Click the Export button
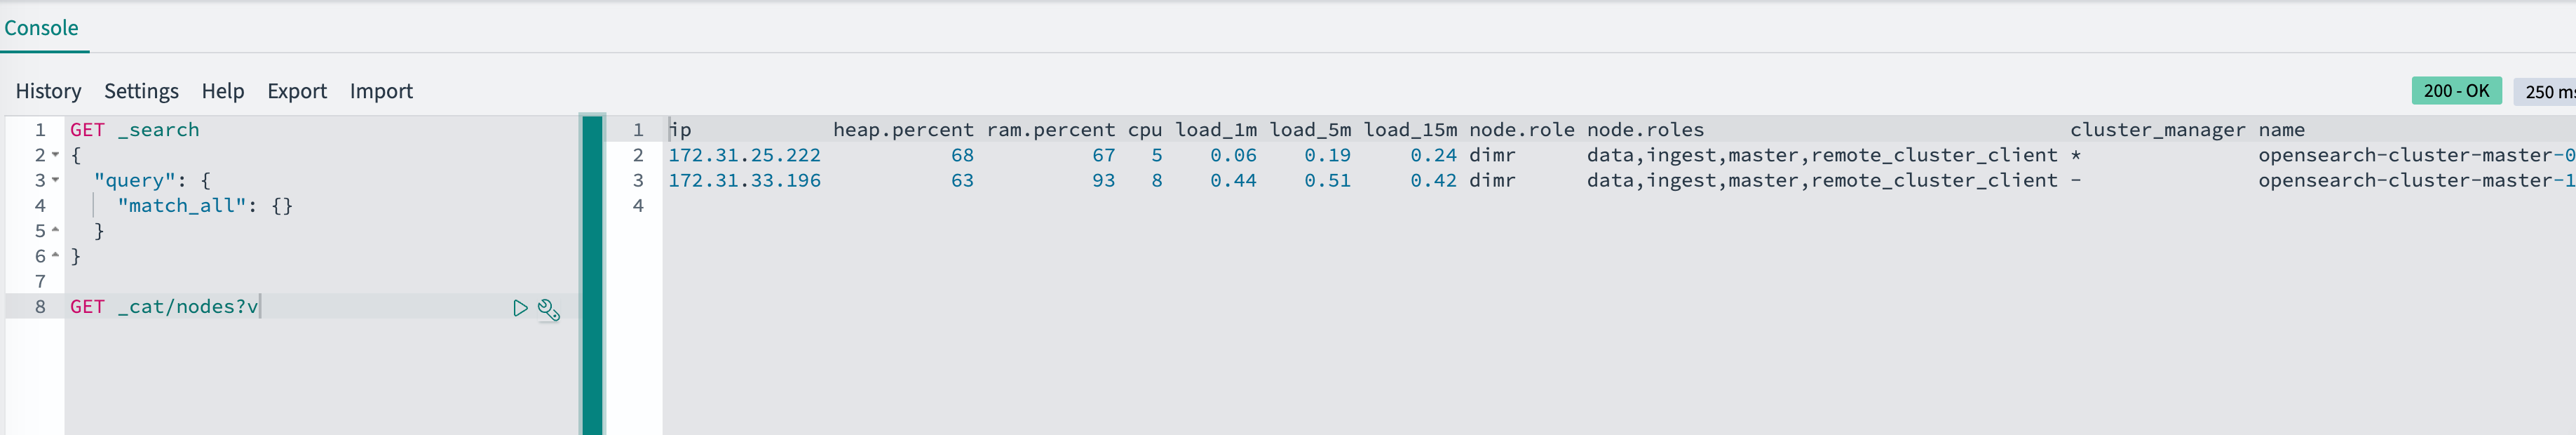This screenshot has width=2576, height=435. (x=296, y=91)
